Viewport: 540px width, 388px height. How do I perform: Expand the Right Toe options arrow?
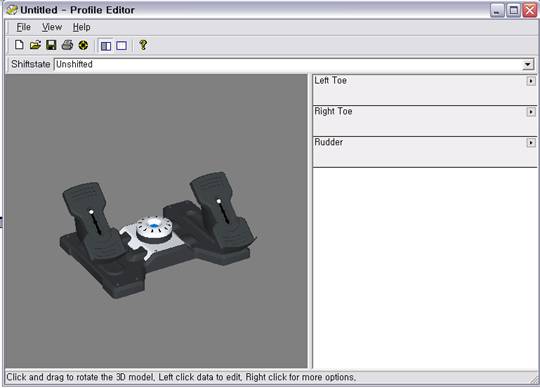(531, 112)
